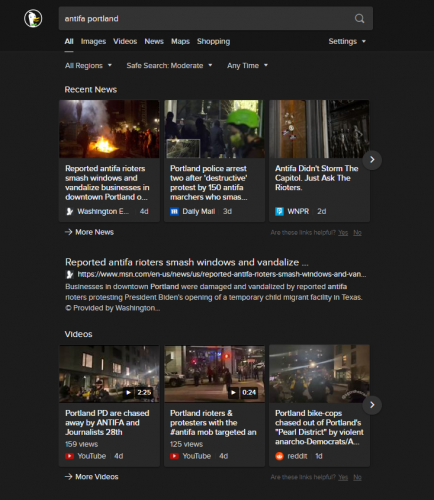Screen dimensions: 434x500
Task: Open the Safe Search: Moderate dropdown
Action: [x=169, y=66]
